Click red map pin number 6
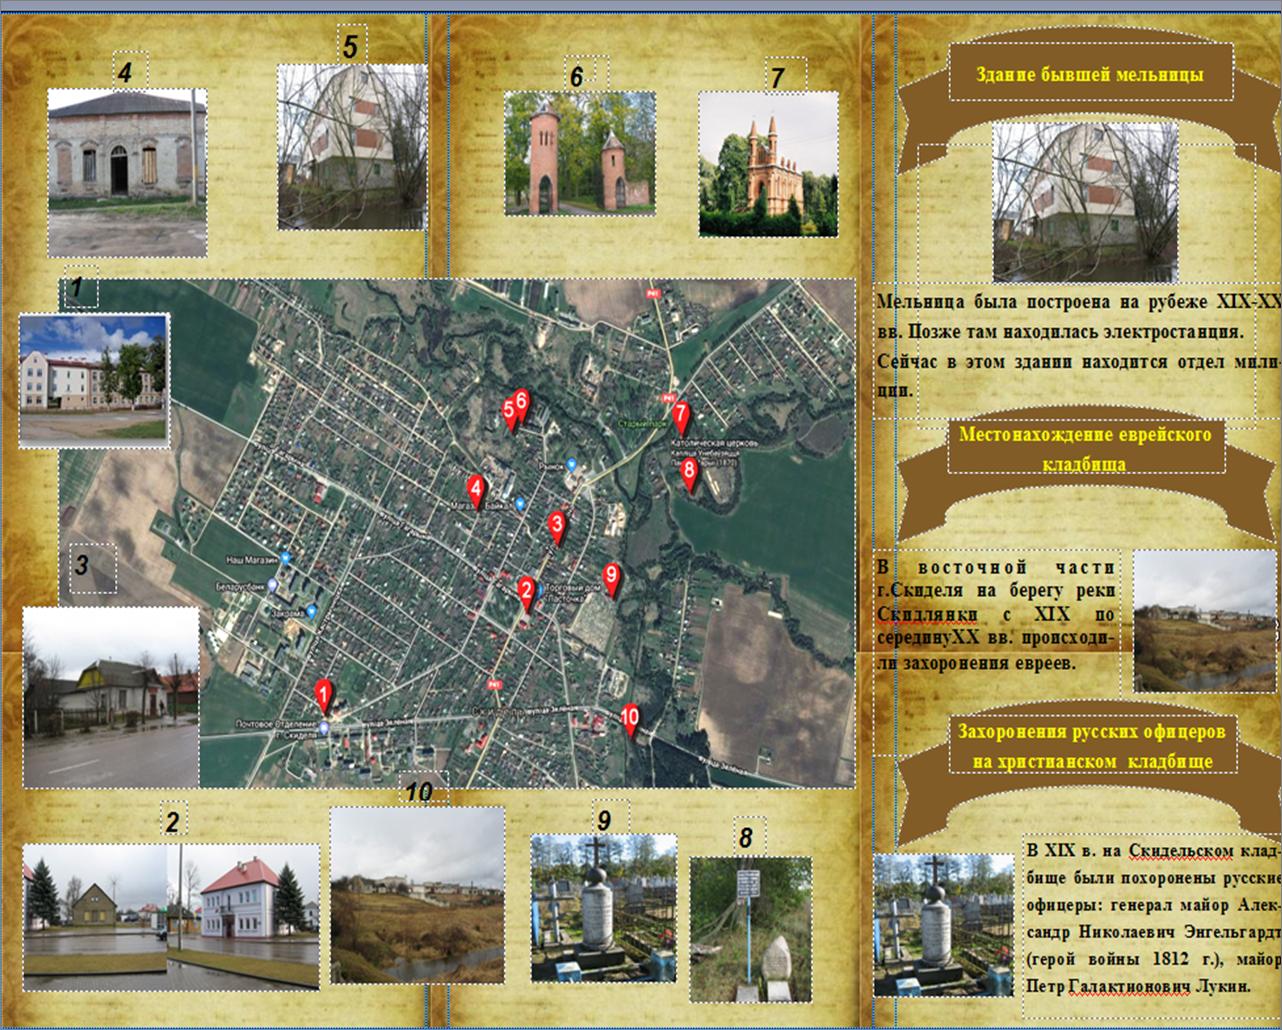 pos(521,403)
